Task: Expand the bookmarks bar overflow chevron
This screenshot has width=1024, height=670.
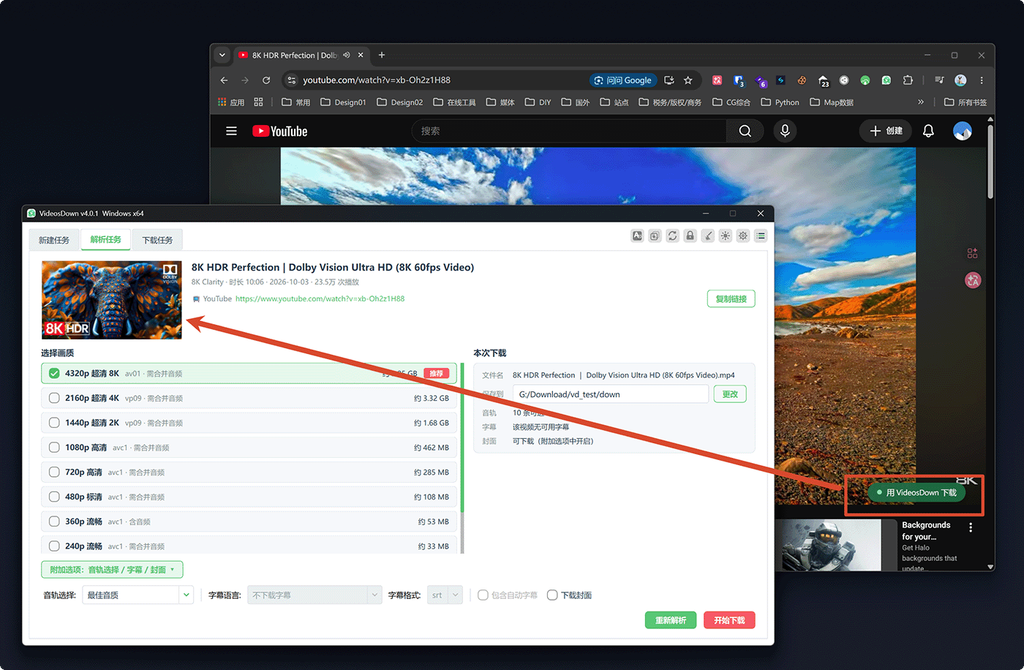Action: [x=921, y=102]
